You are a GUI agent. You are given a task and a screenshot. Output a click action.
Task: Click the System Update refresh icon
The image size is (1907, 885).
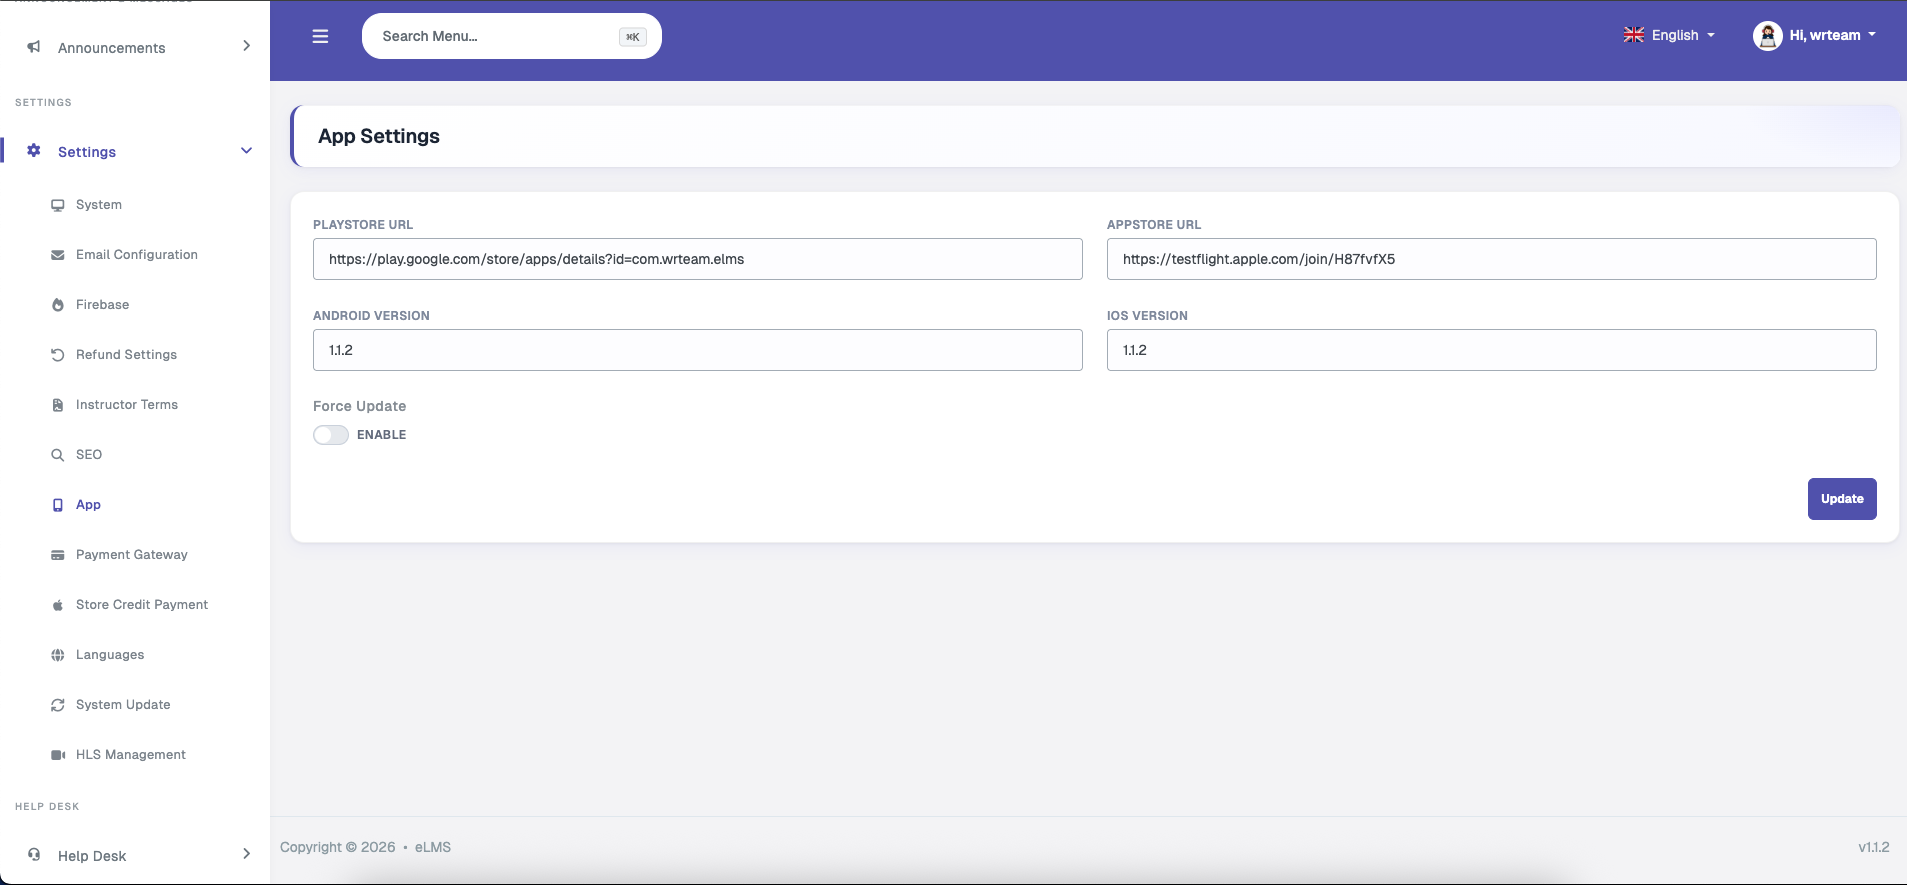(58, 705)
